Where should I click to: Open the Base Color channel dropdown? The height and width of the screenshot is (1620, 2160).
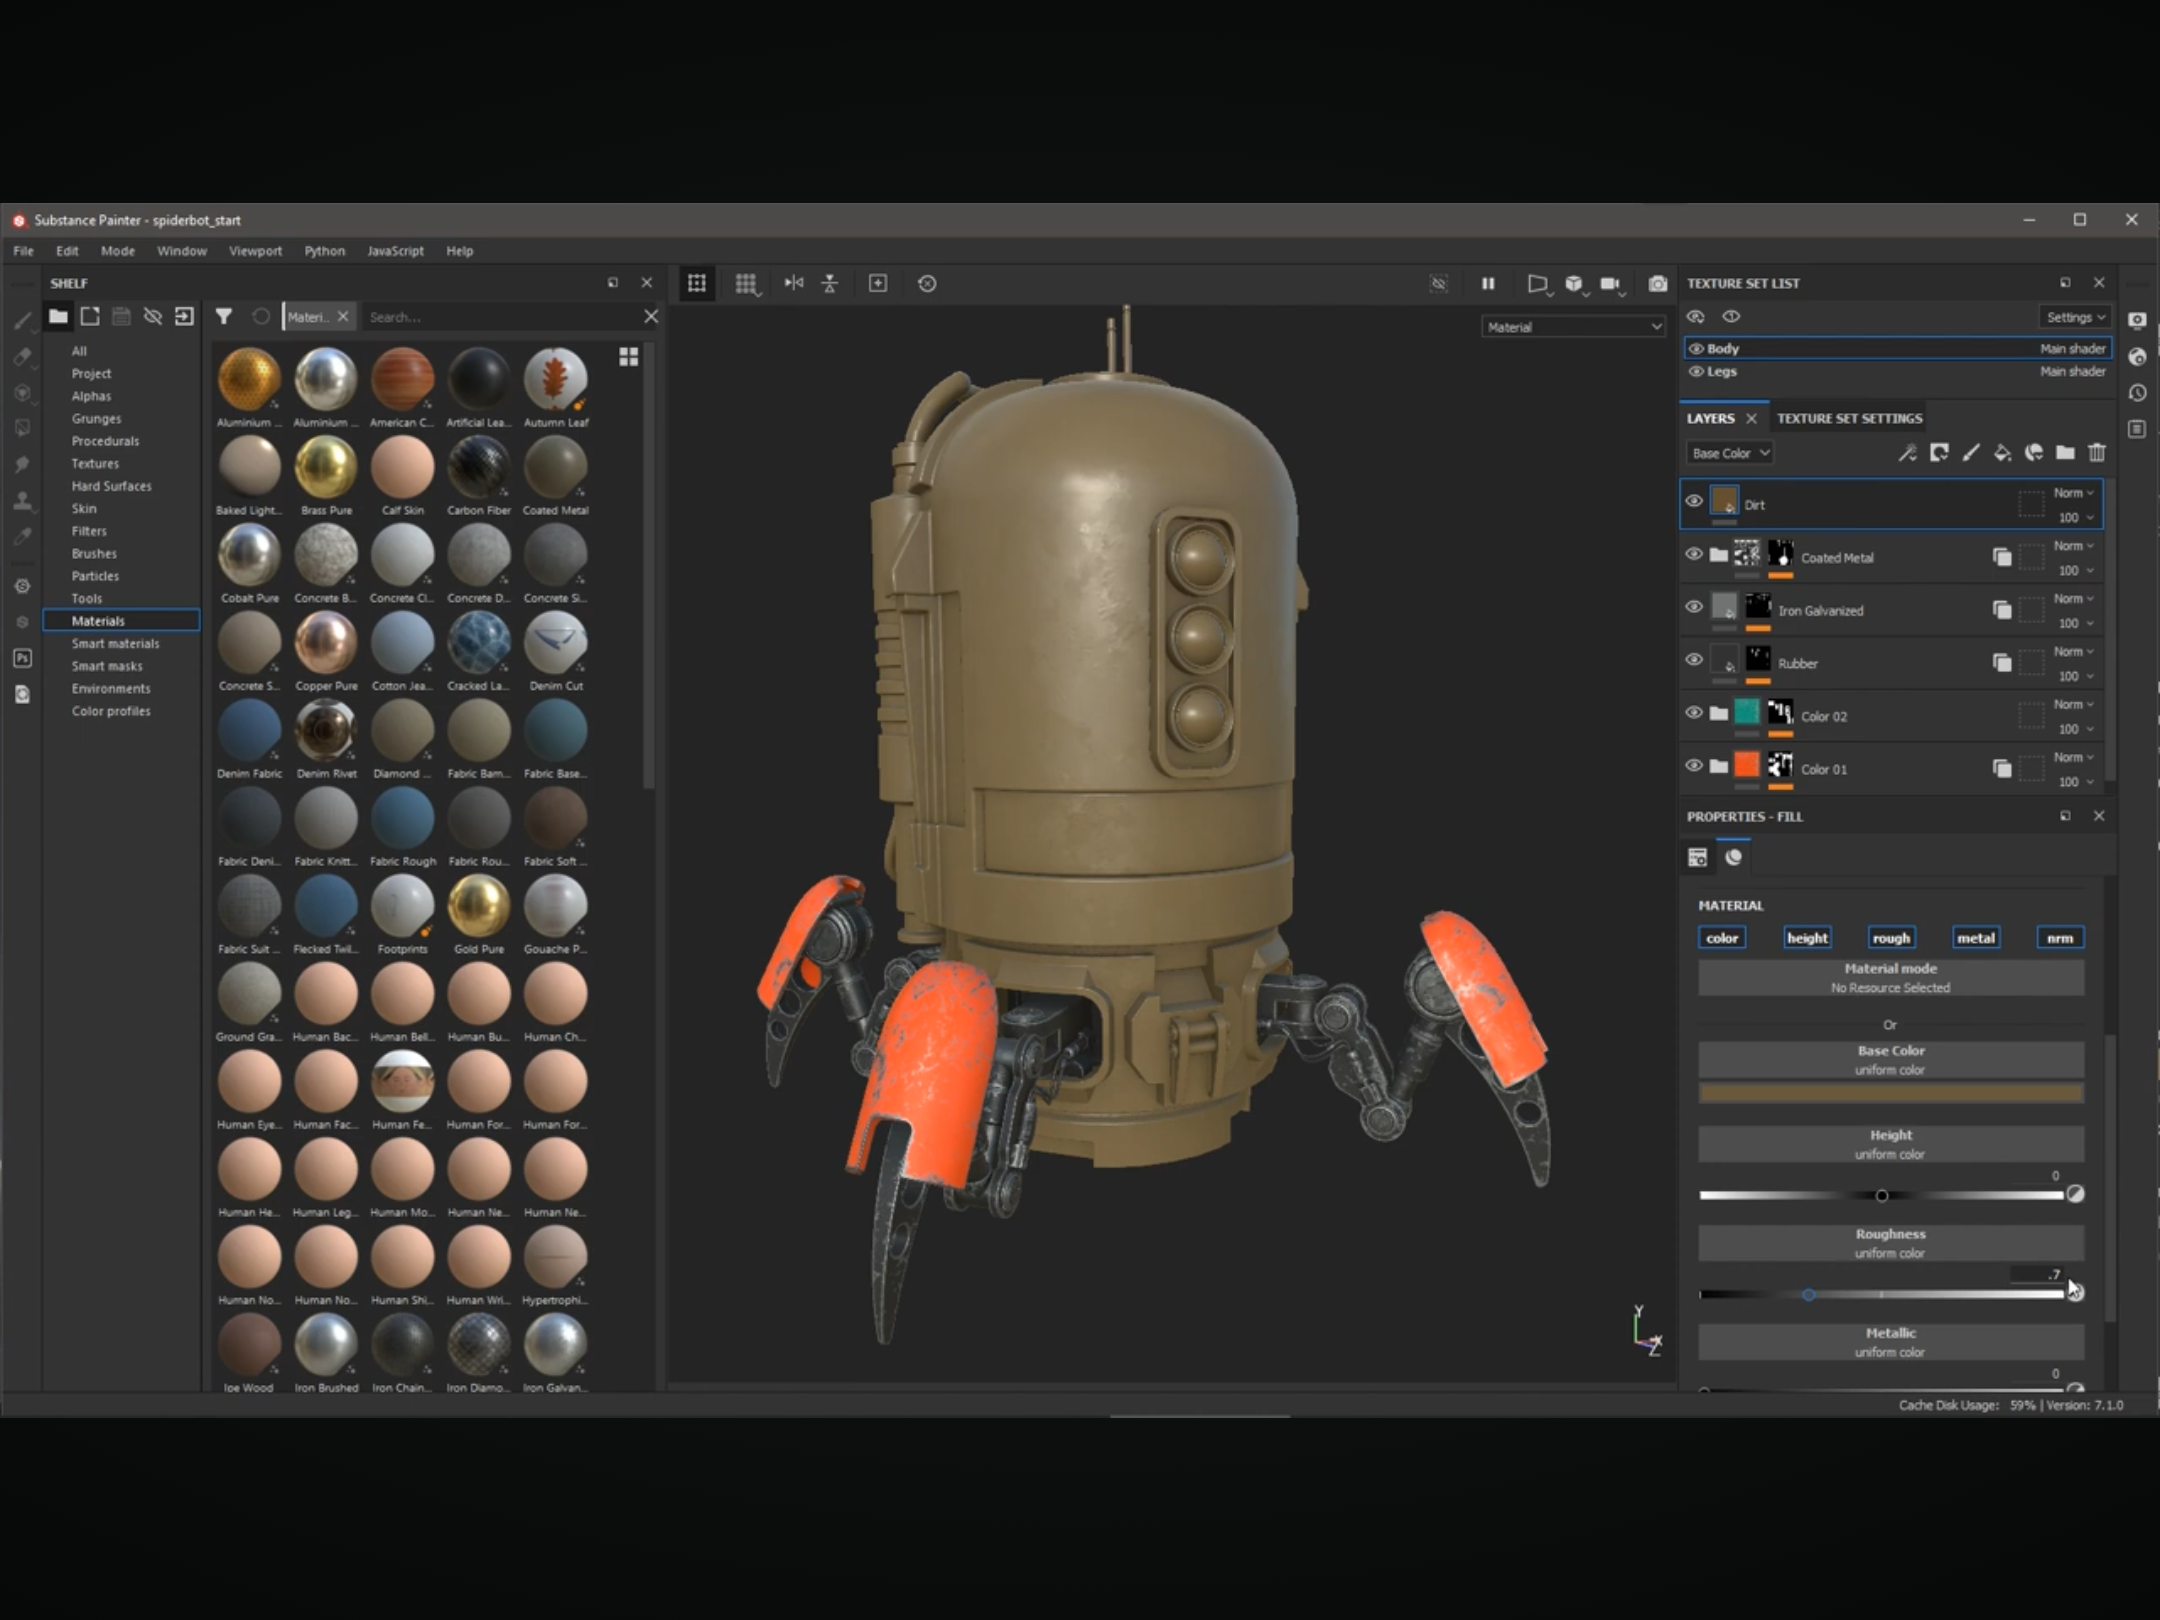(x=1729, y=453)
